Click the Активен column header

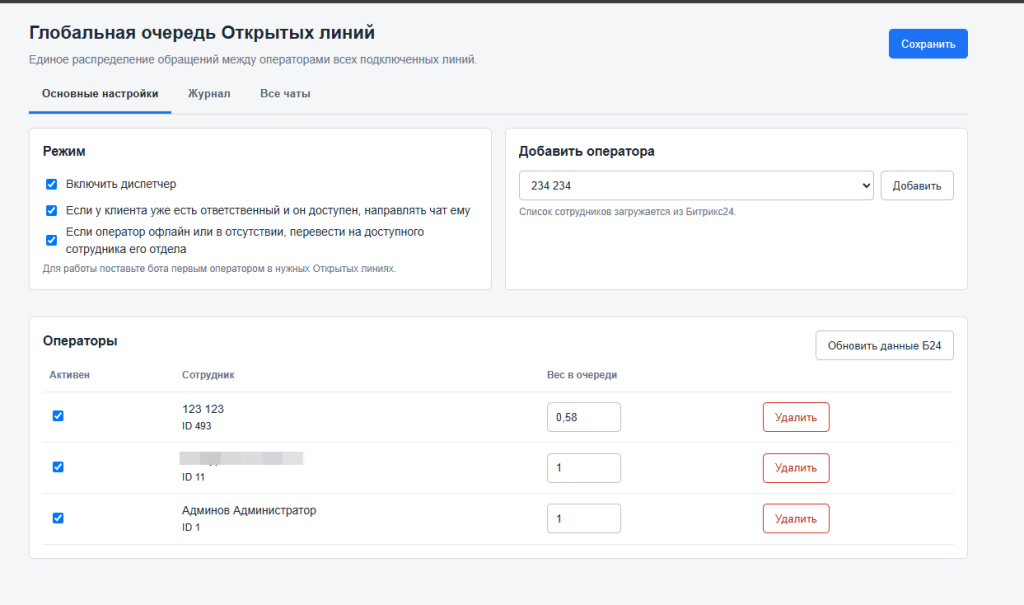click(69, 375)
